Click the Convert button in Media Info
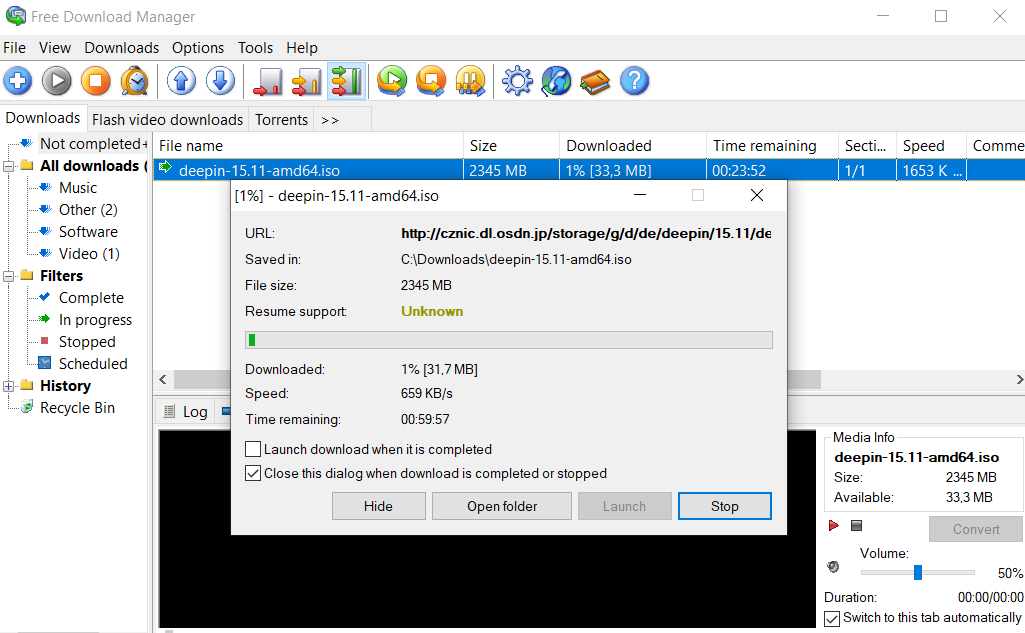Screen dimensions: 1025x633 pos(976,529)
